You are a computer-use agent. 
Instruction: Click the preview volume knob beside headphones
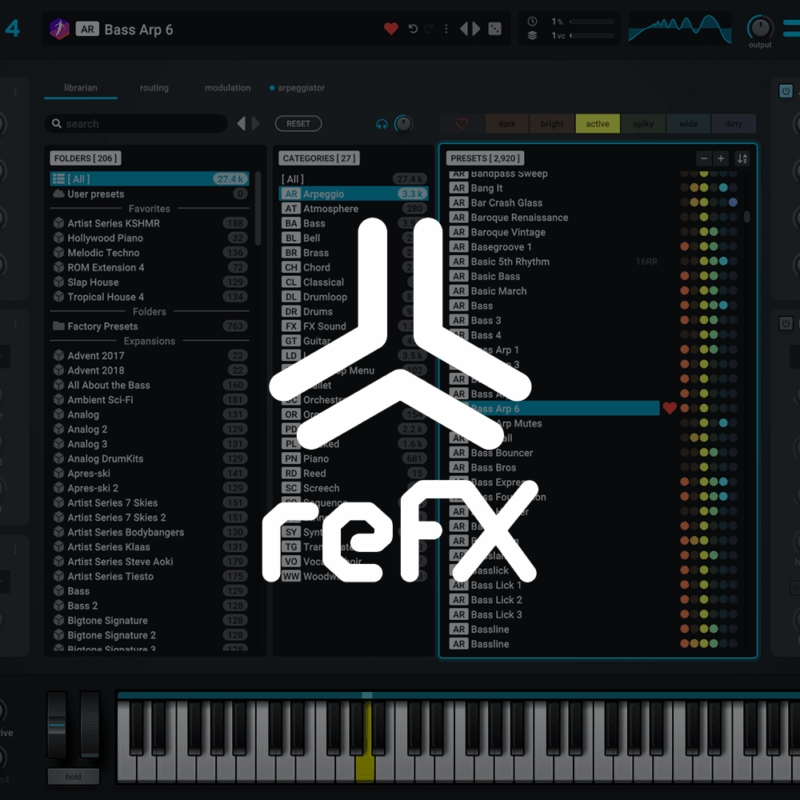[x=403, y=124]
